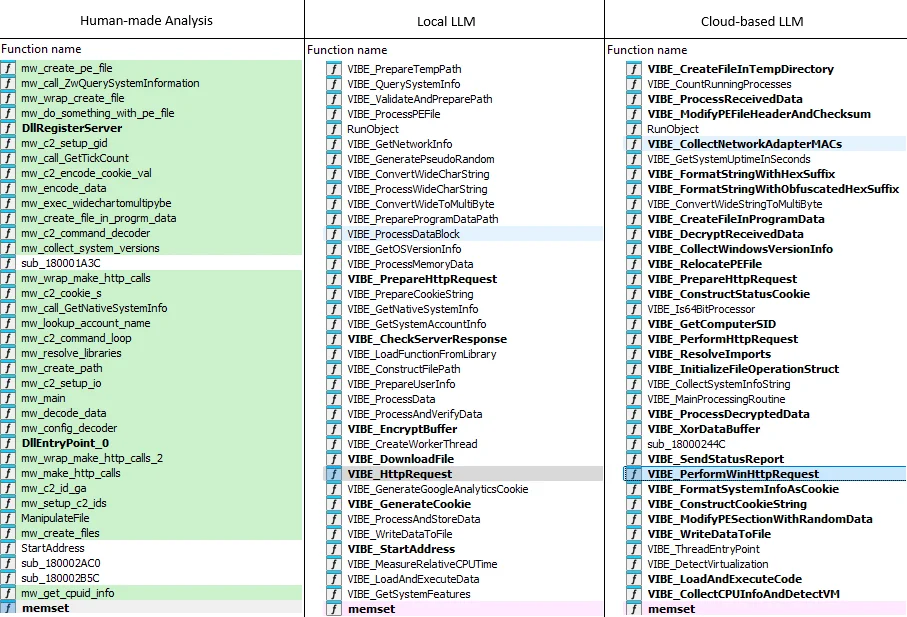Image resolution: width=907 pixels, height=617 pixels.
Task: Click the function icon next to VIBE_HttpRequest
Action: click(334, 474)
